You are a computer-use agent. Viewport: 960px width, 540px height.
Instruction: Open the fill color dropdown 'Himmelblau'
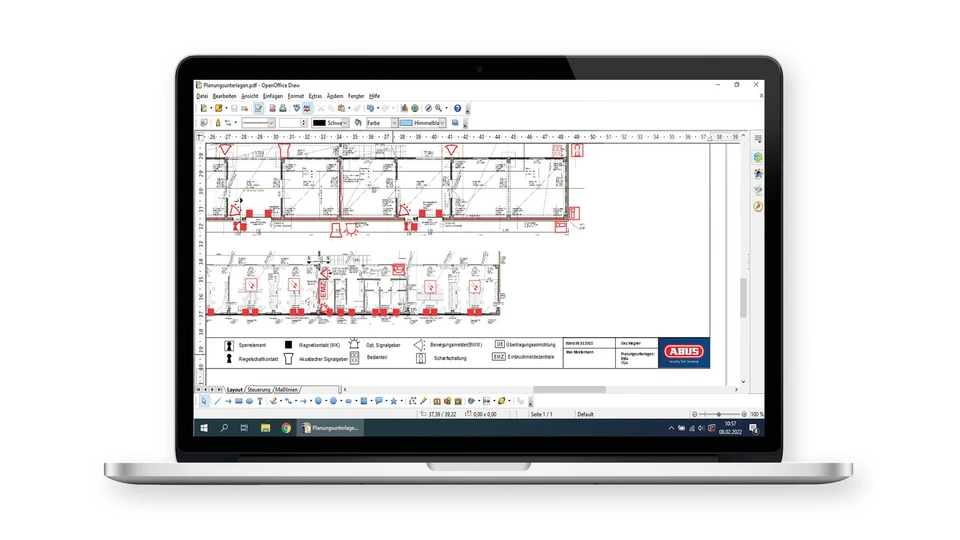(x=442, y=122)
